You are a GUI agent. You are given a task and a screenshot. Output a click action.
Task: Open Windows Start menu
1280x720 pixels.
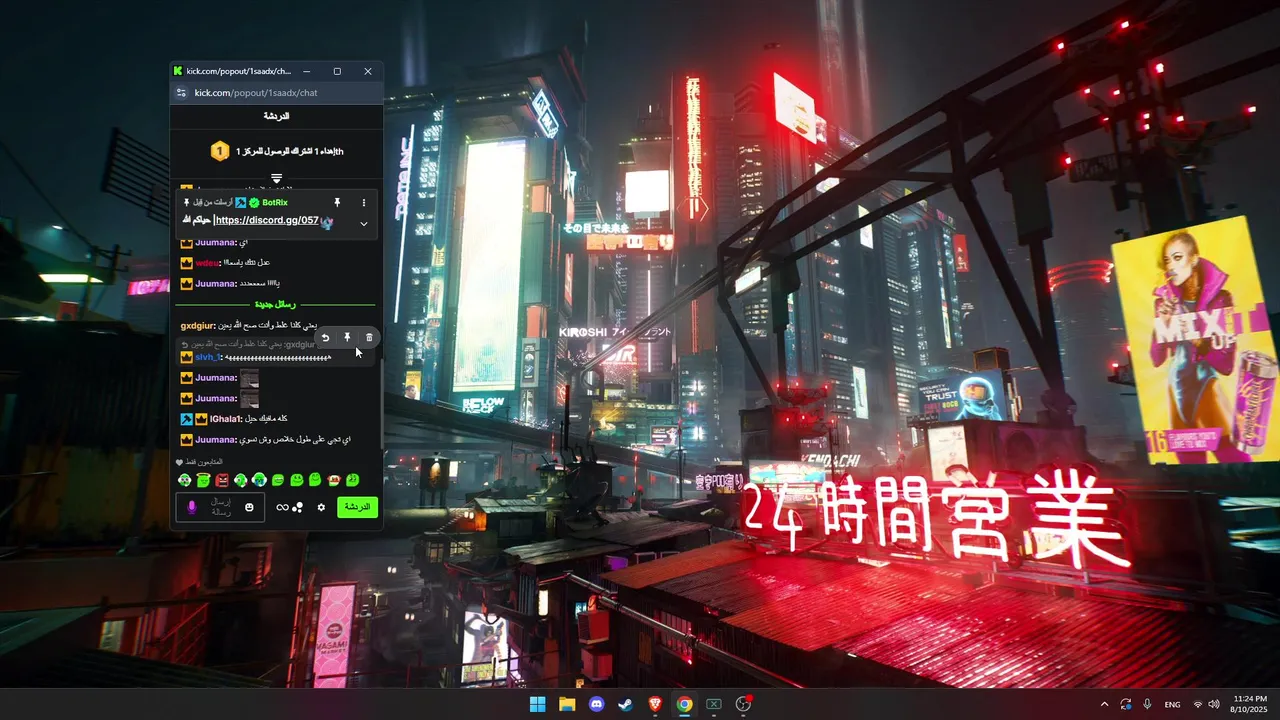click(x=538, y=704)
